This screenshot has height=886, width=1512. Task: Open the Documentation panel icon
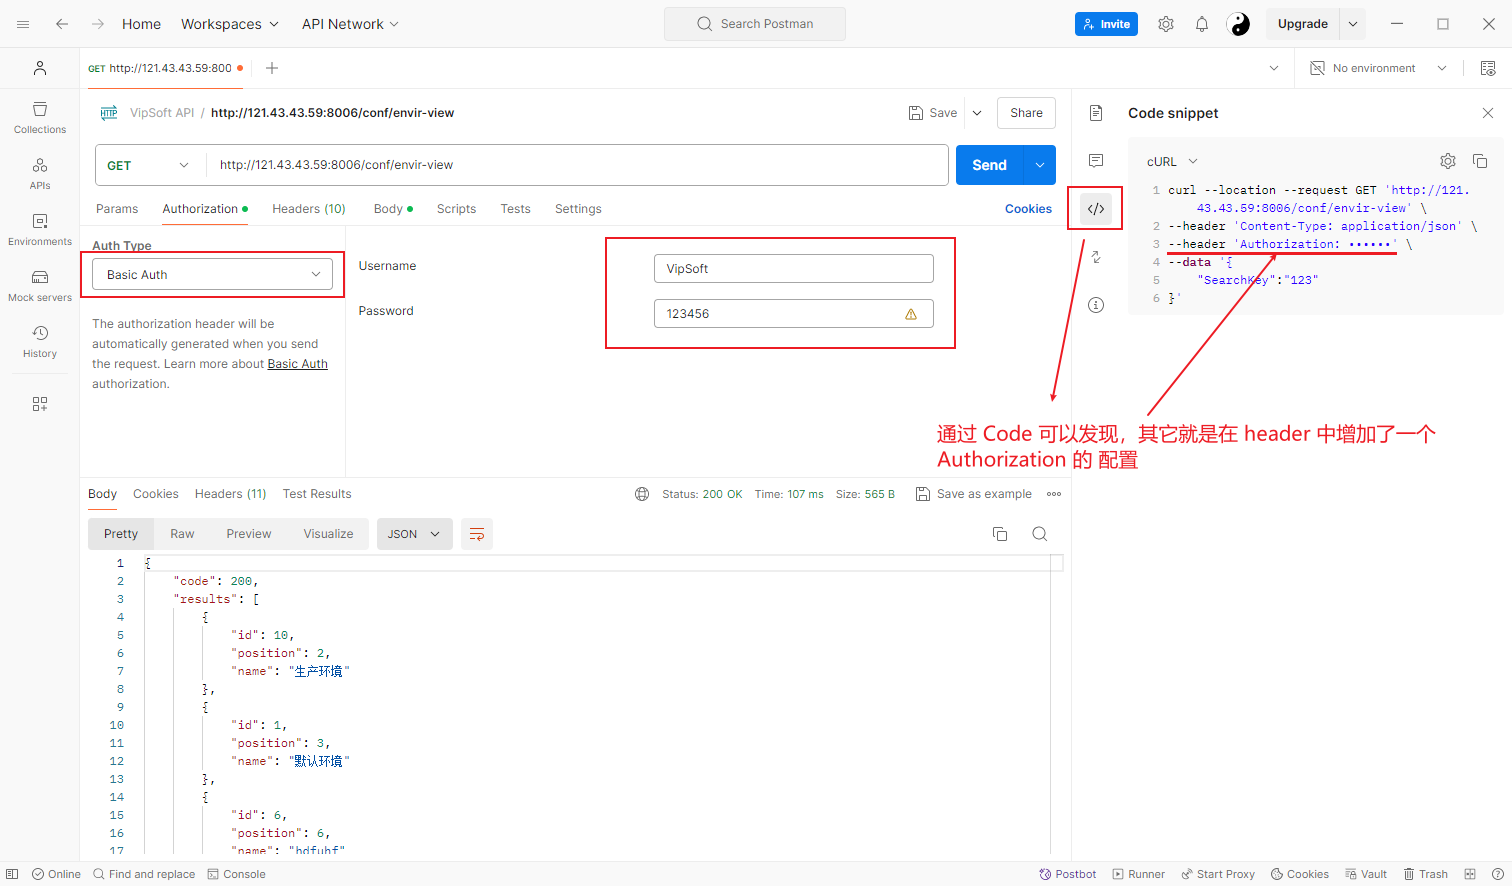1096,113
